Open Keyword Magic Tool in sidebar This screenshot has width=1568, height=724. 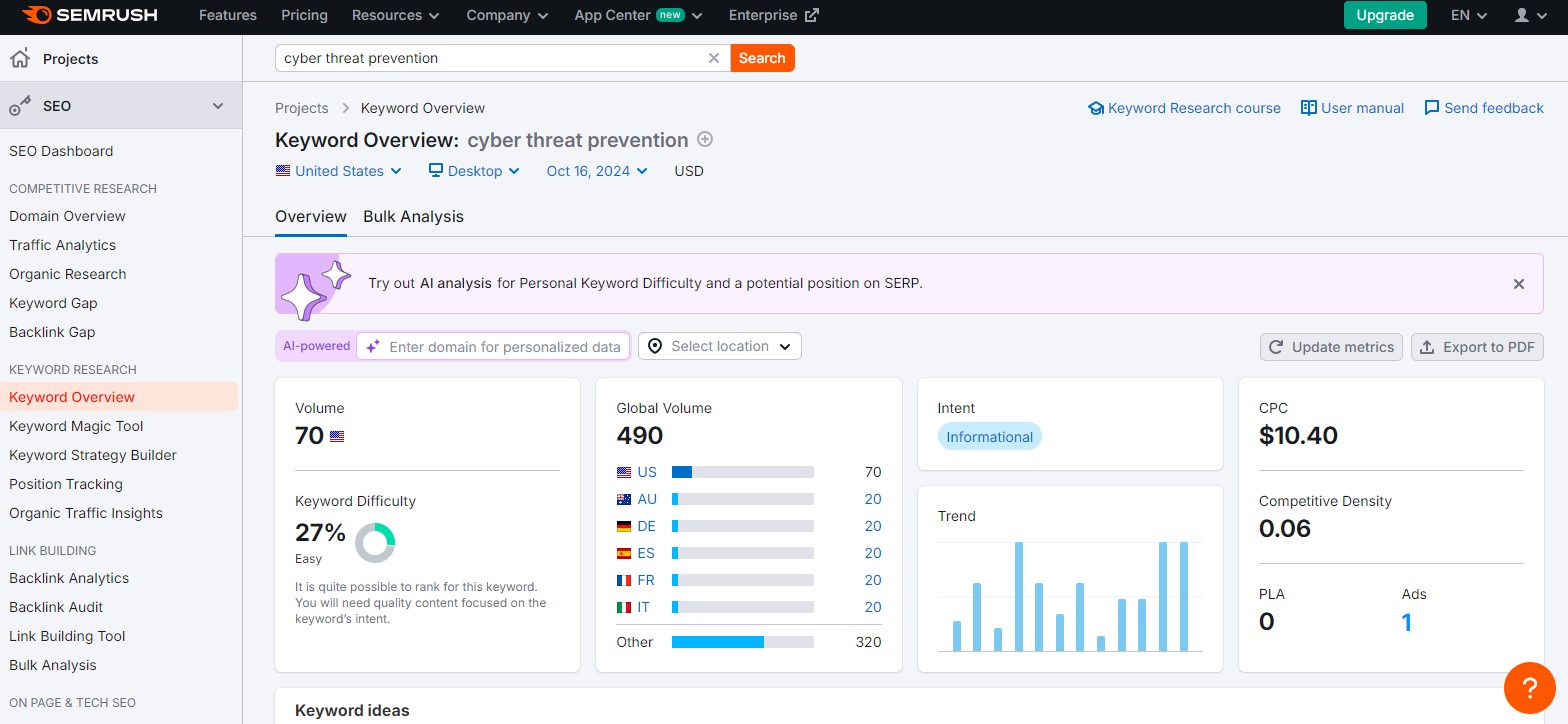click(x=76, y=426)
